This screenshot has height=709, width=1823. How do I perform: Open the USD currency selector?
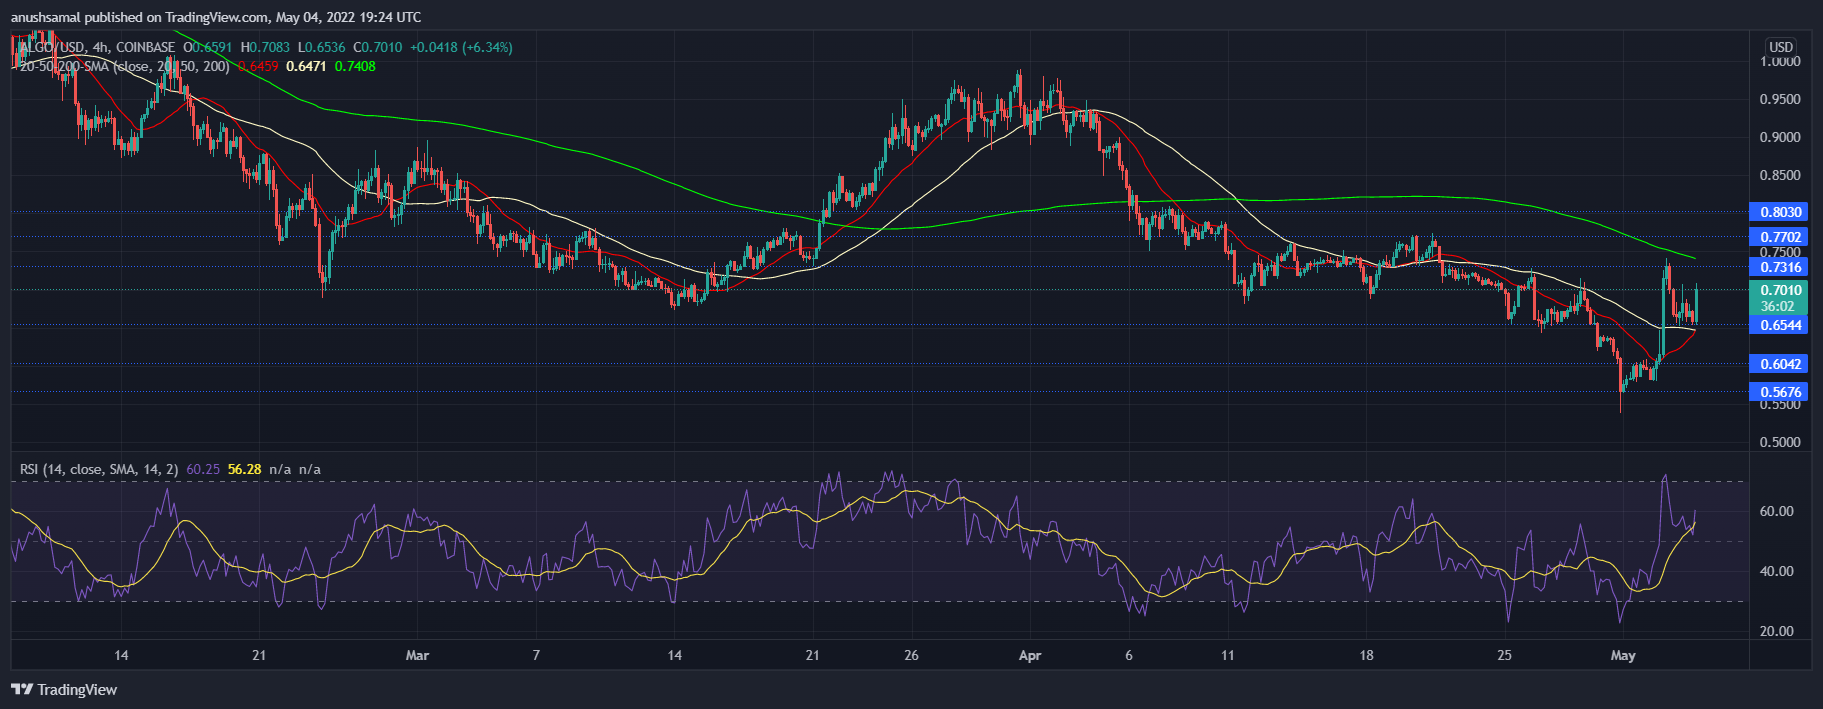[1780, 47]
